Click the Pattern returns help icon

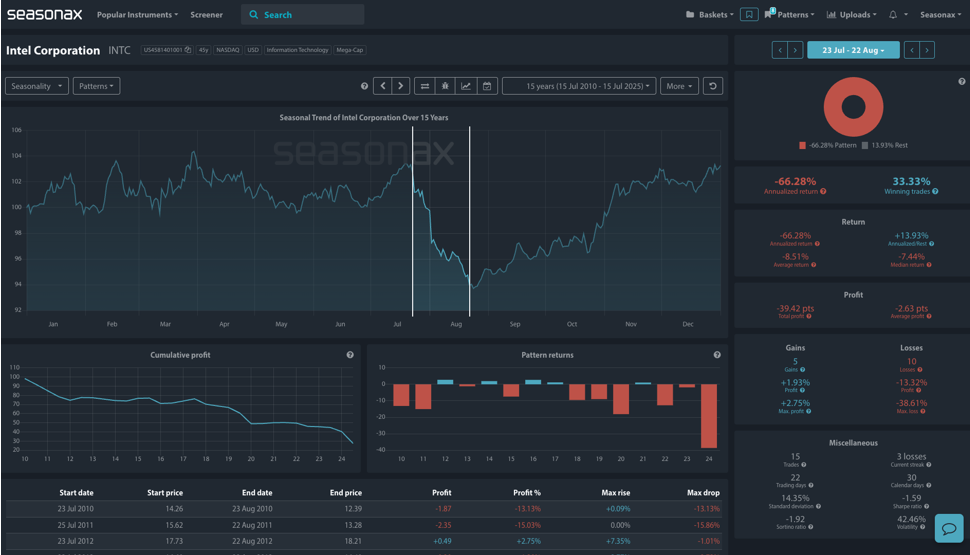coord(717,355)
